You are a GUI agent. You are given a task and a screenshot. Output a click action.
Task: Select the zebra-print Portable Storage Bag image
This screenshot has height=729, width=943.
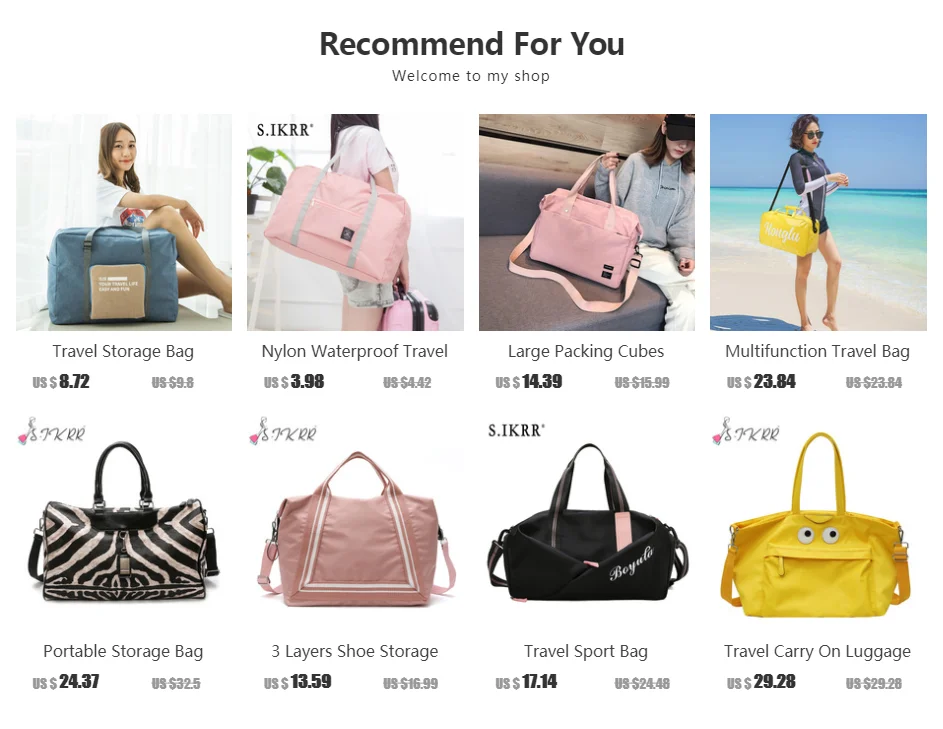124,522
